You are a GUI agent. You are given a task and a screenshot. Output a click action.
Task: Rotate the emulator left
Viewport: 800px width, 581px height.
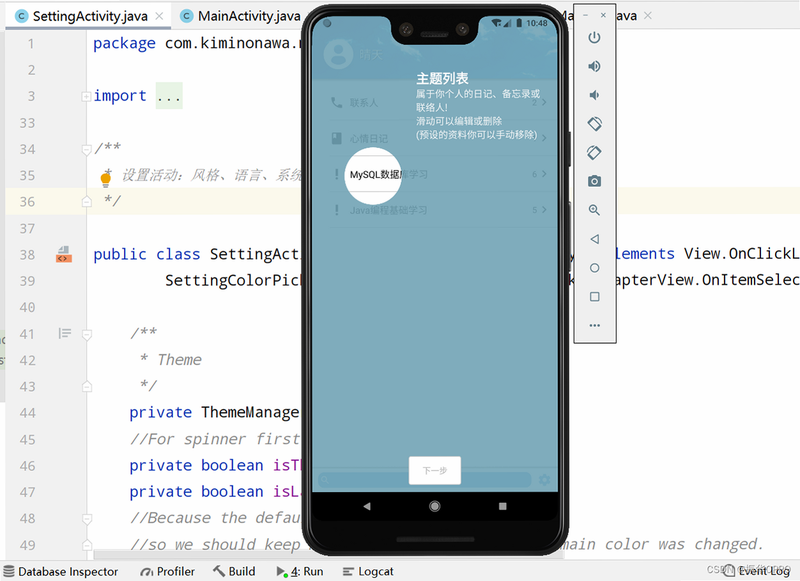[594, 123]
